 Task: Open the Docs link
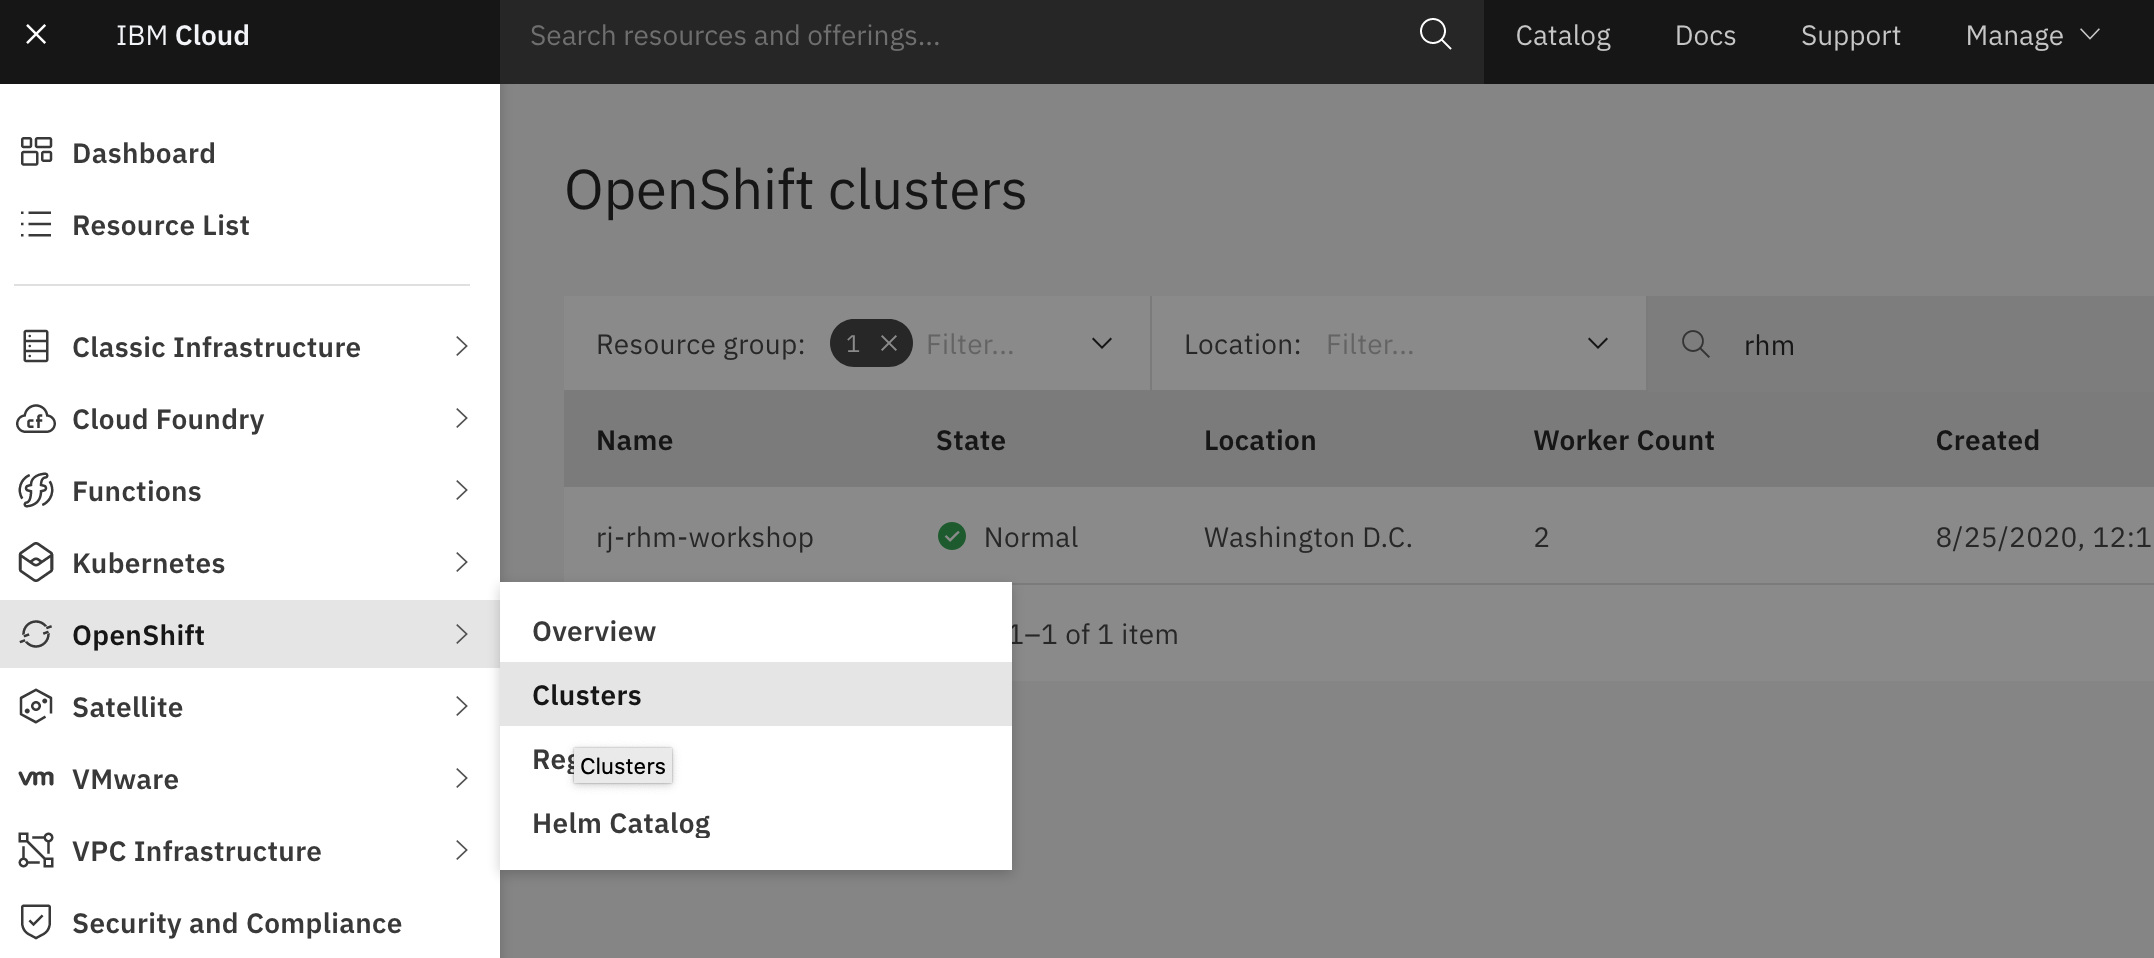click(x=1705, y=36)
